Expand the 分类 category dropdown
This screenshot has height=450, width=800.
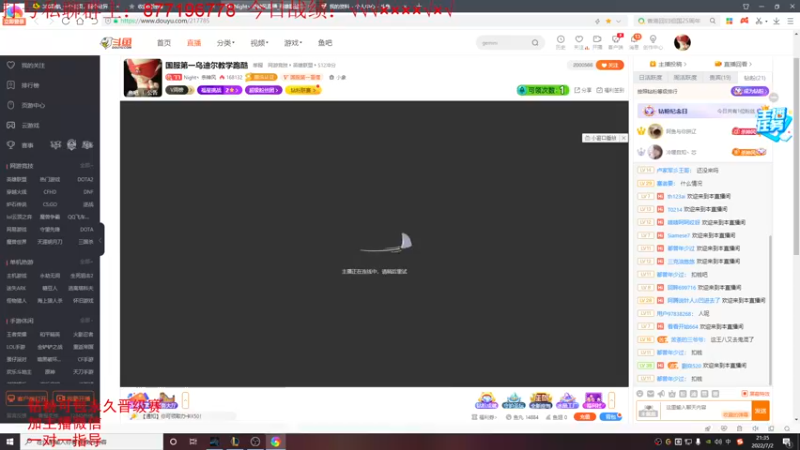coord(226,43)
